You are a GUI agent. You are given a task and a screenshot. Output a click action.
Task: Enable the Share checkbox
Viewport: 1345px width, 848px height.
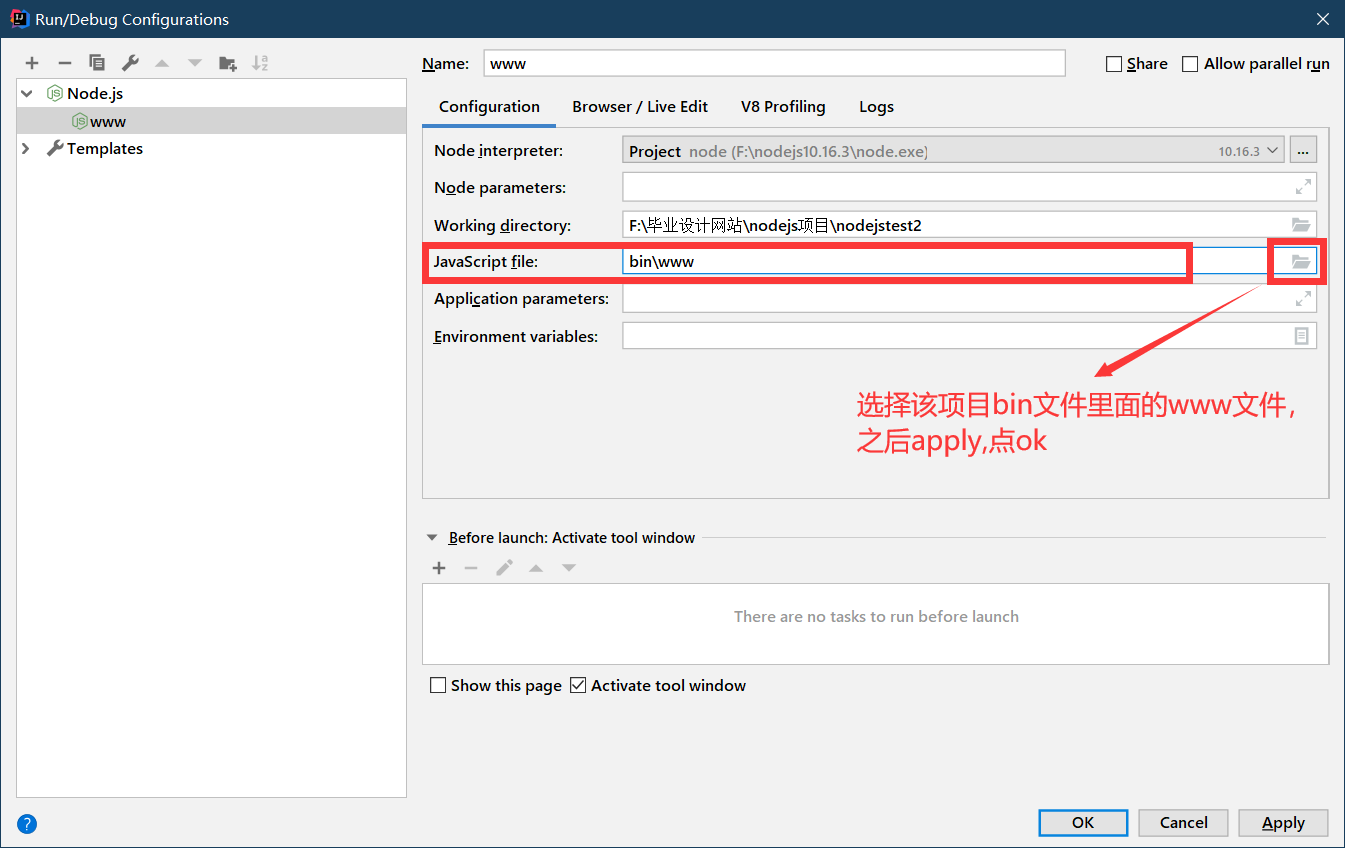(x=1114, y=63)
